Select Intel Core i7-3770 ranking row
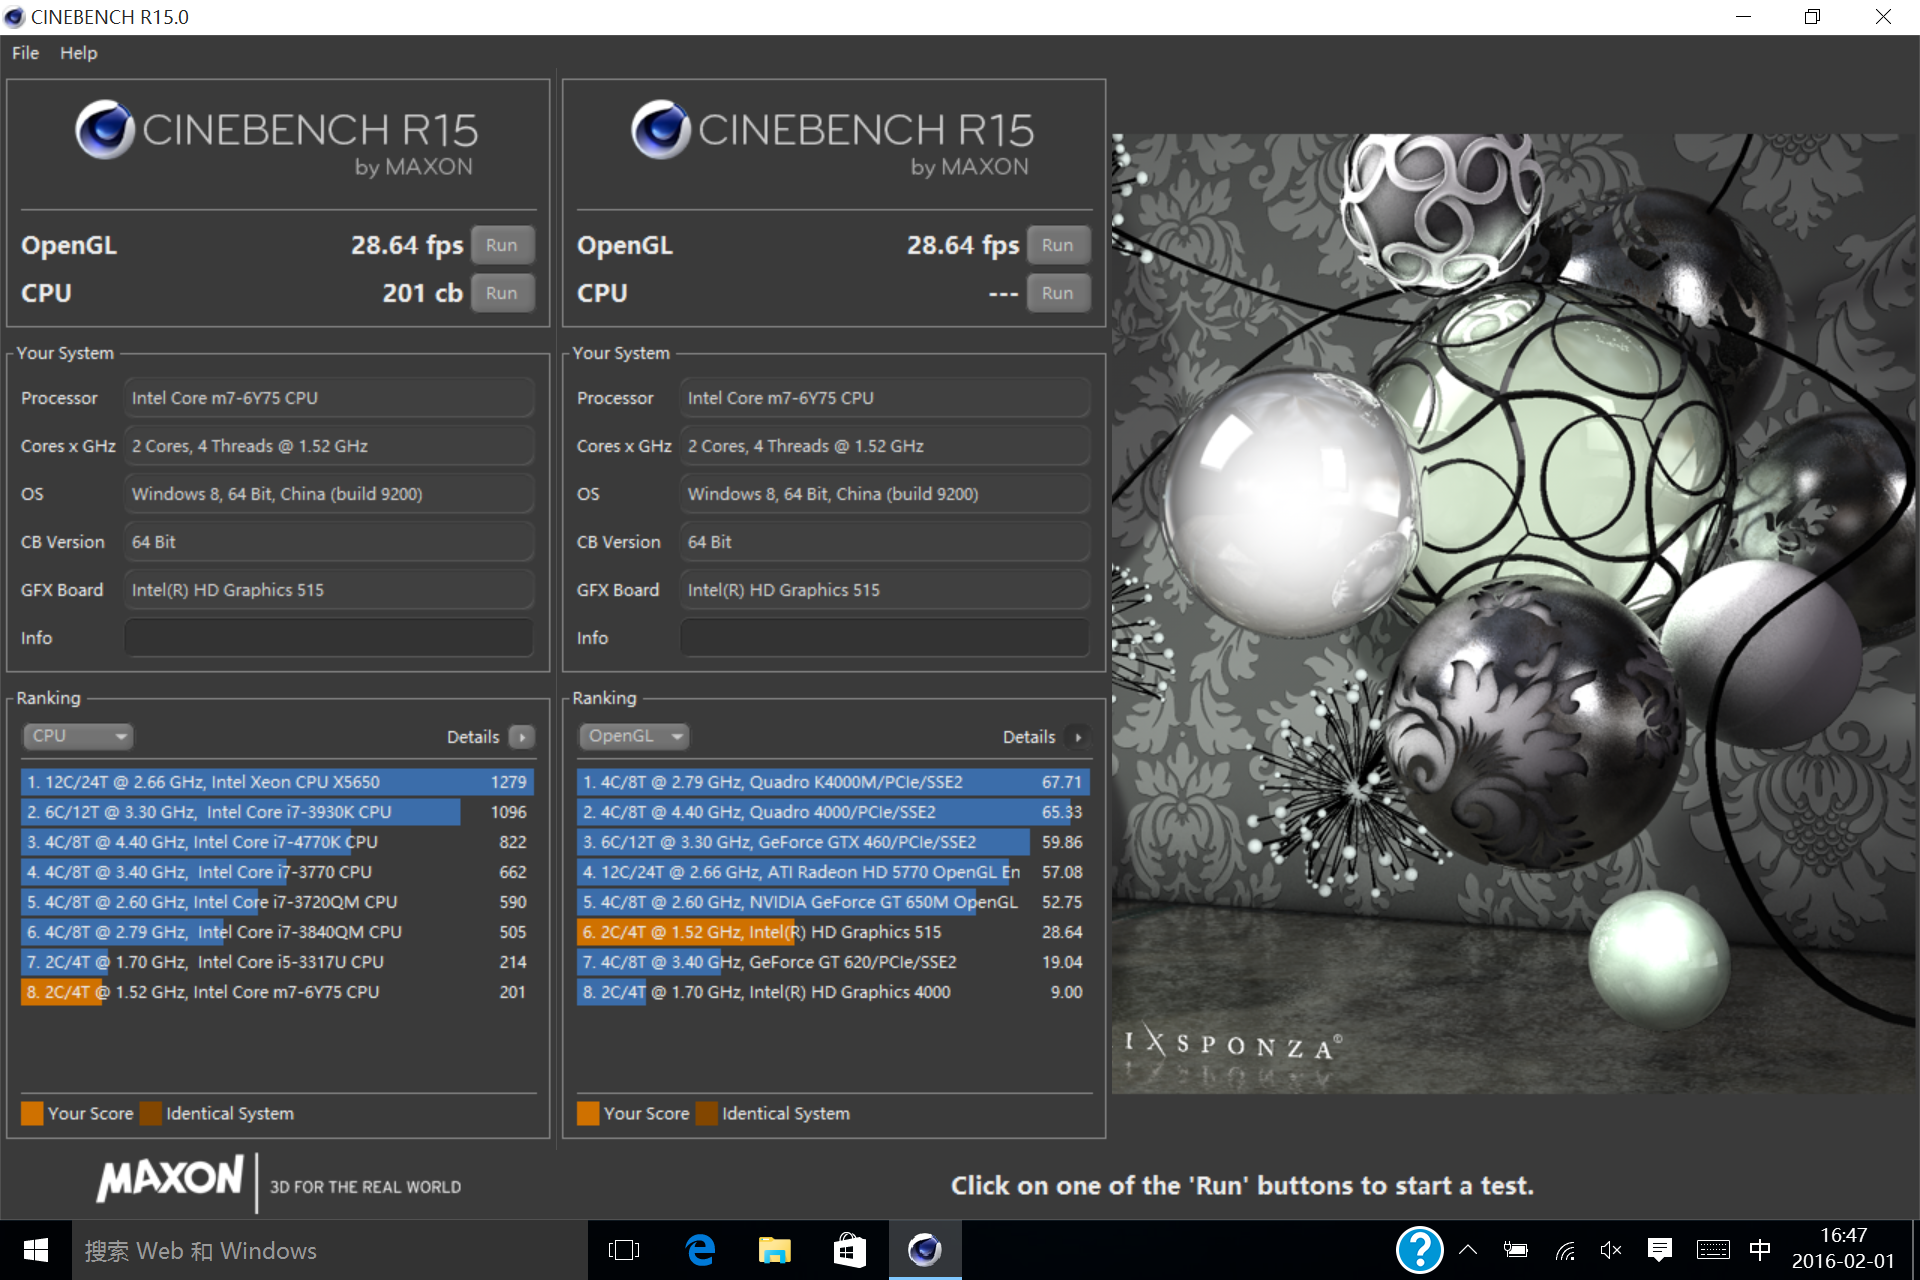1920x1280 pixels. pyautogui.click(x=277, y=872)
